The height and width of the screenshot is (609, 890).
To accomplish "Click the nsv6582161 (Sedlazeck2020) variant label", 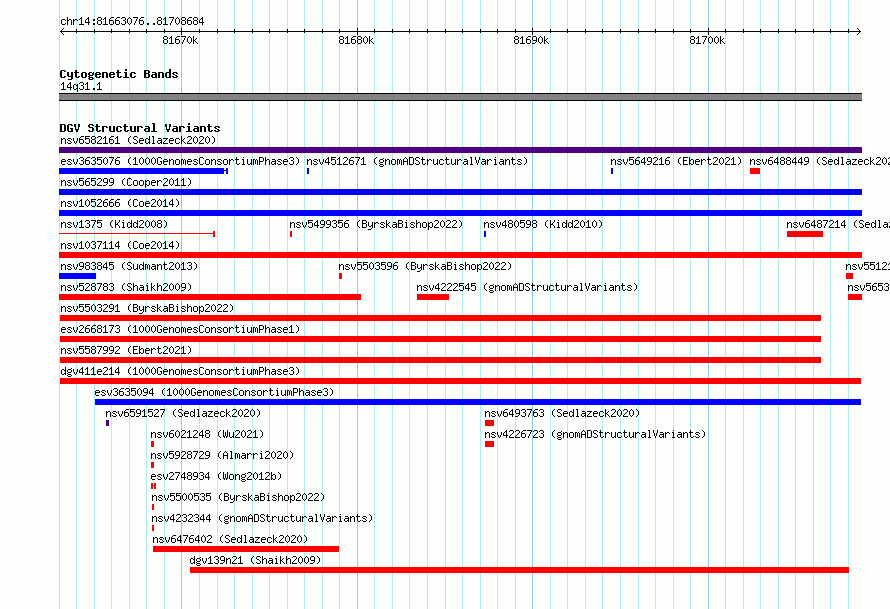I will click(138, 140).
